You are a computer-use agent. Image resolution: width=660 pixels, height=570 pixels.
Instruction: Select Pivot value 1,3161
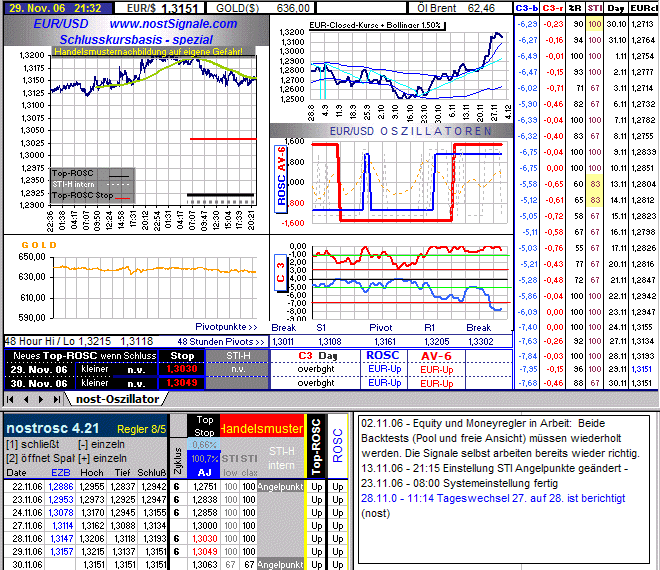coord(385,341)
